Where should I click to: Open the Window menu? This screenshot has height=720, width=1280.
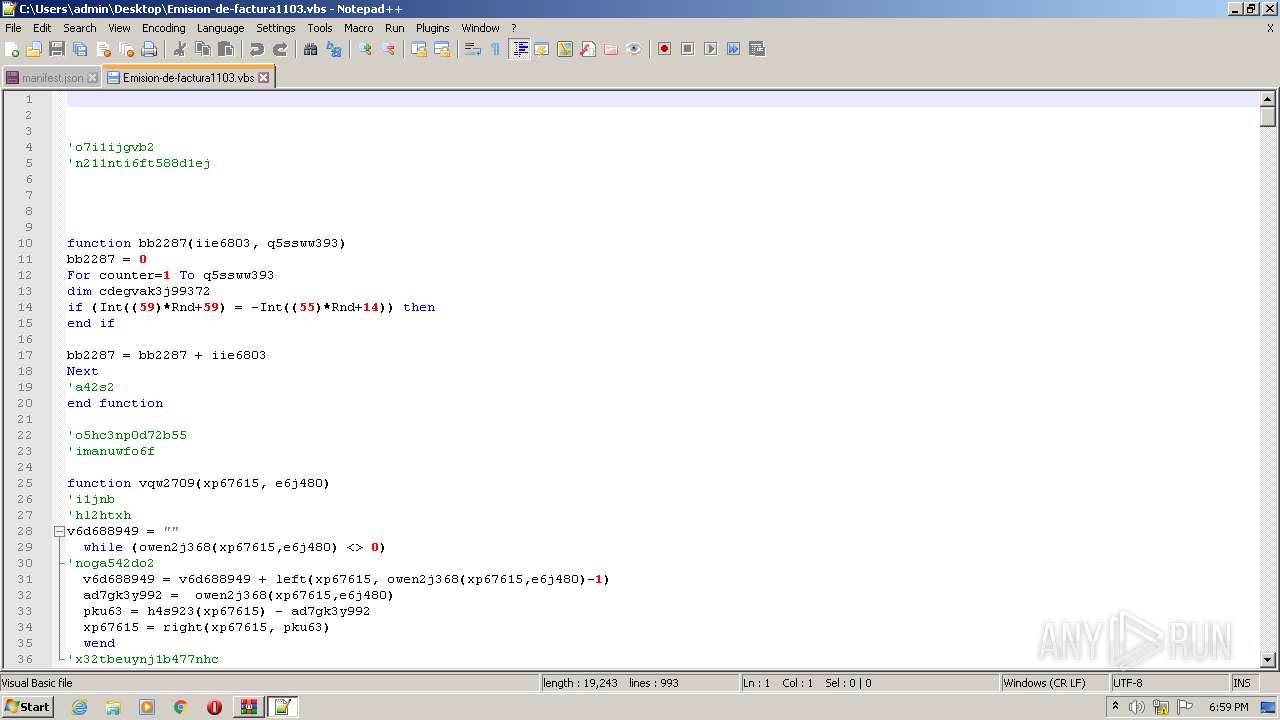(x=480, y=28)
